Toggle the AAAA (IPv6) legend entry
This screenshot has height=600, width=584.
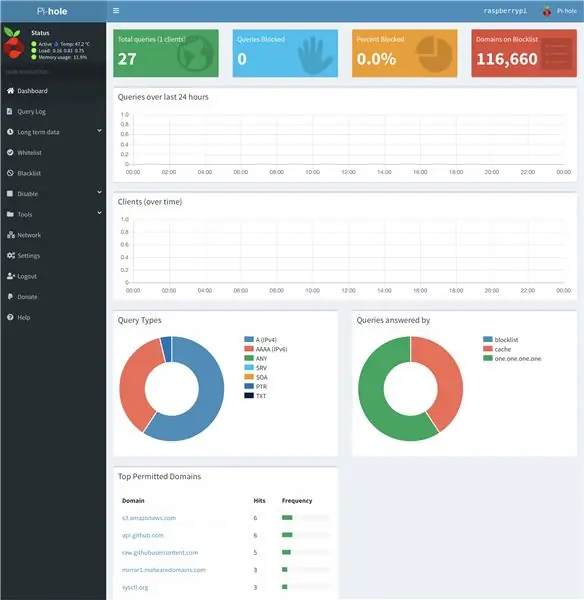pyautogui.click(x=266, y=349)
